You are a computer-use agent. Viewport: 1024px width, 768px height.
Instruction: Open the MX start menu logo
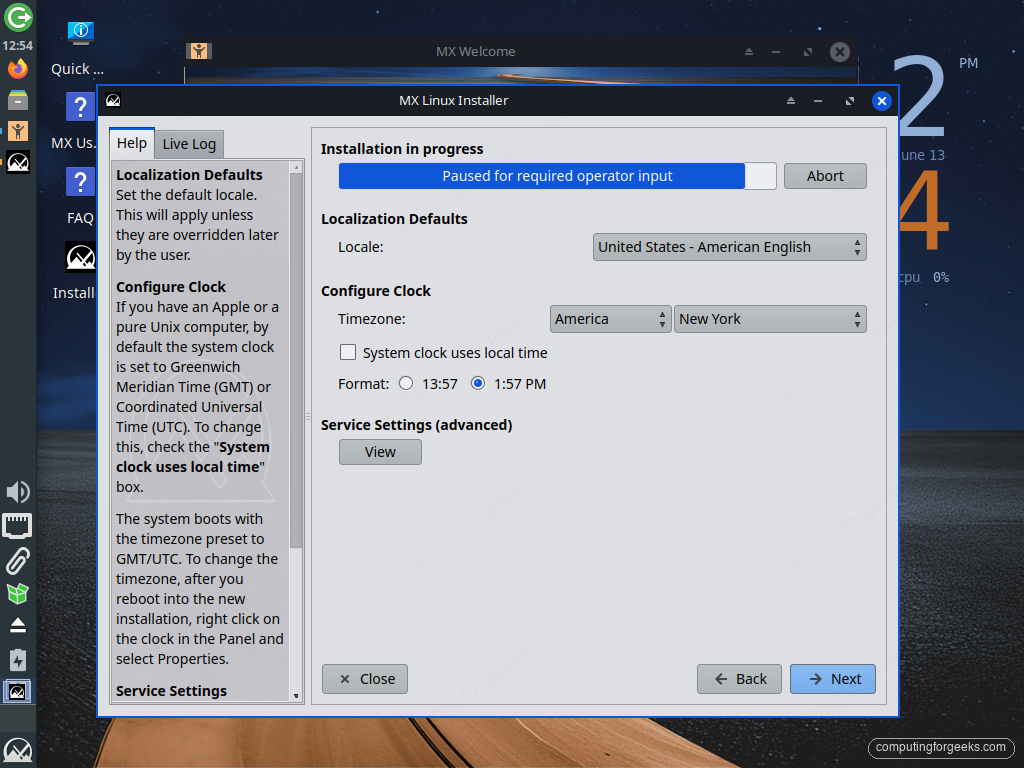[18, 750]
